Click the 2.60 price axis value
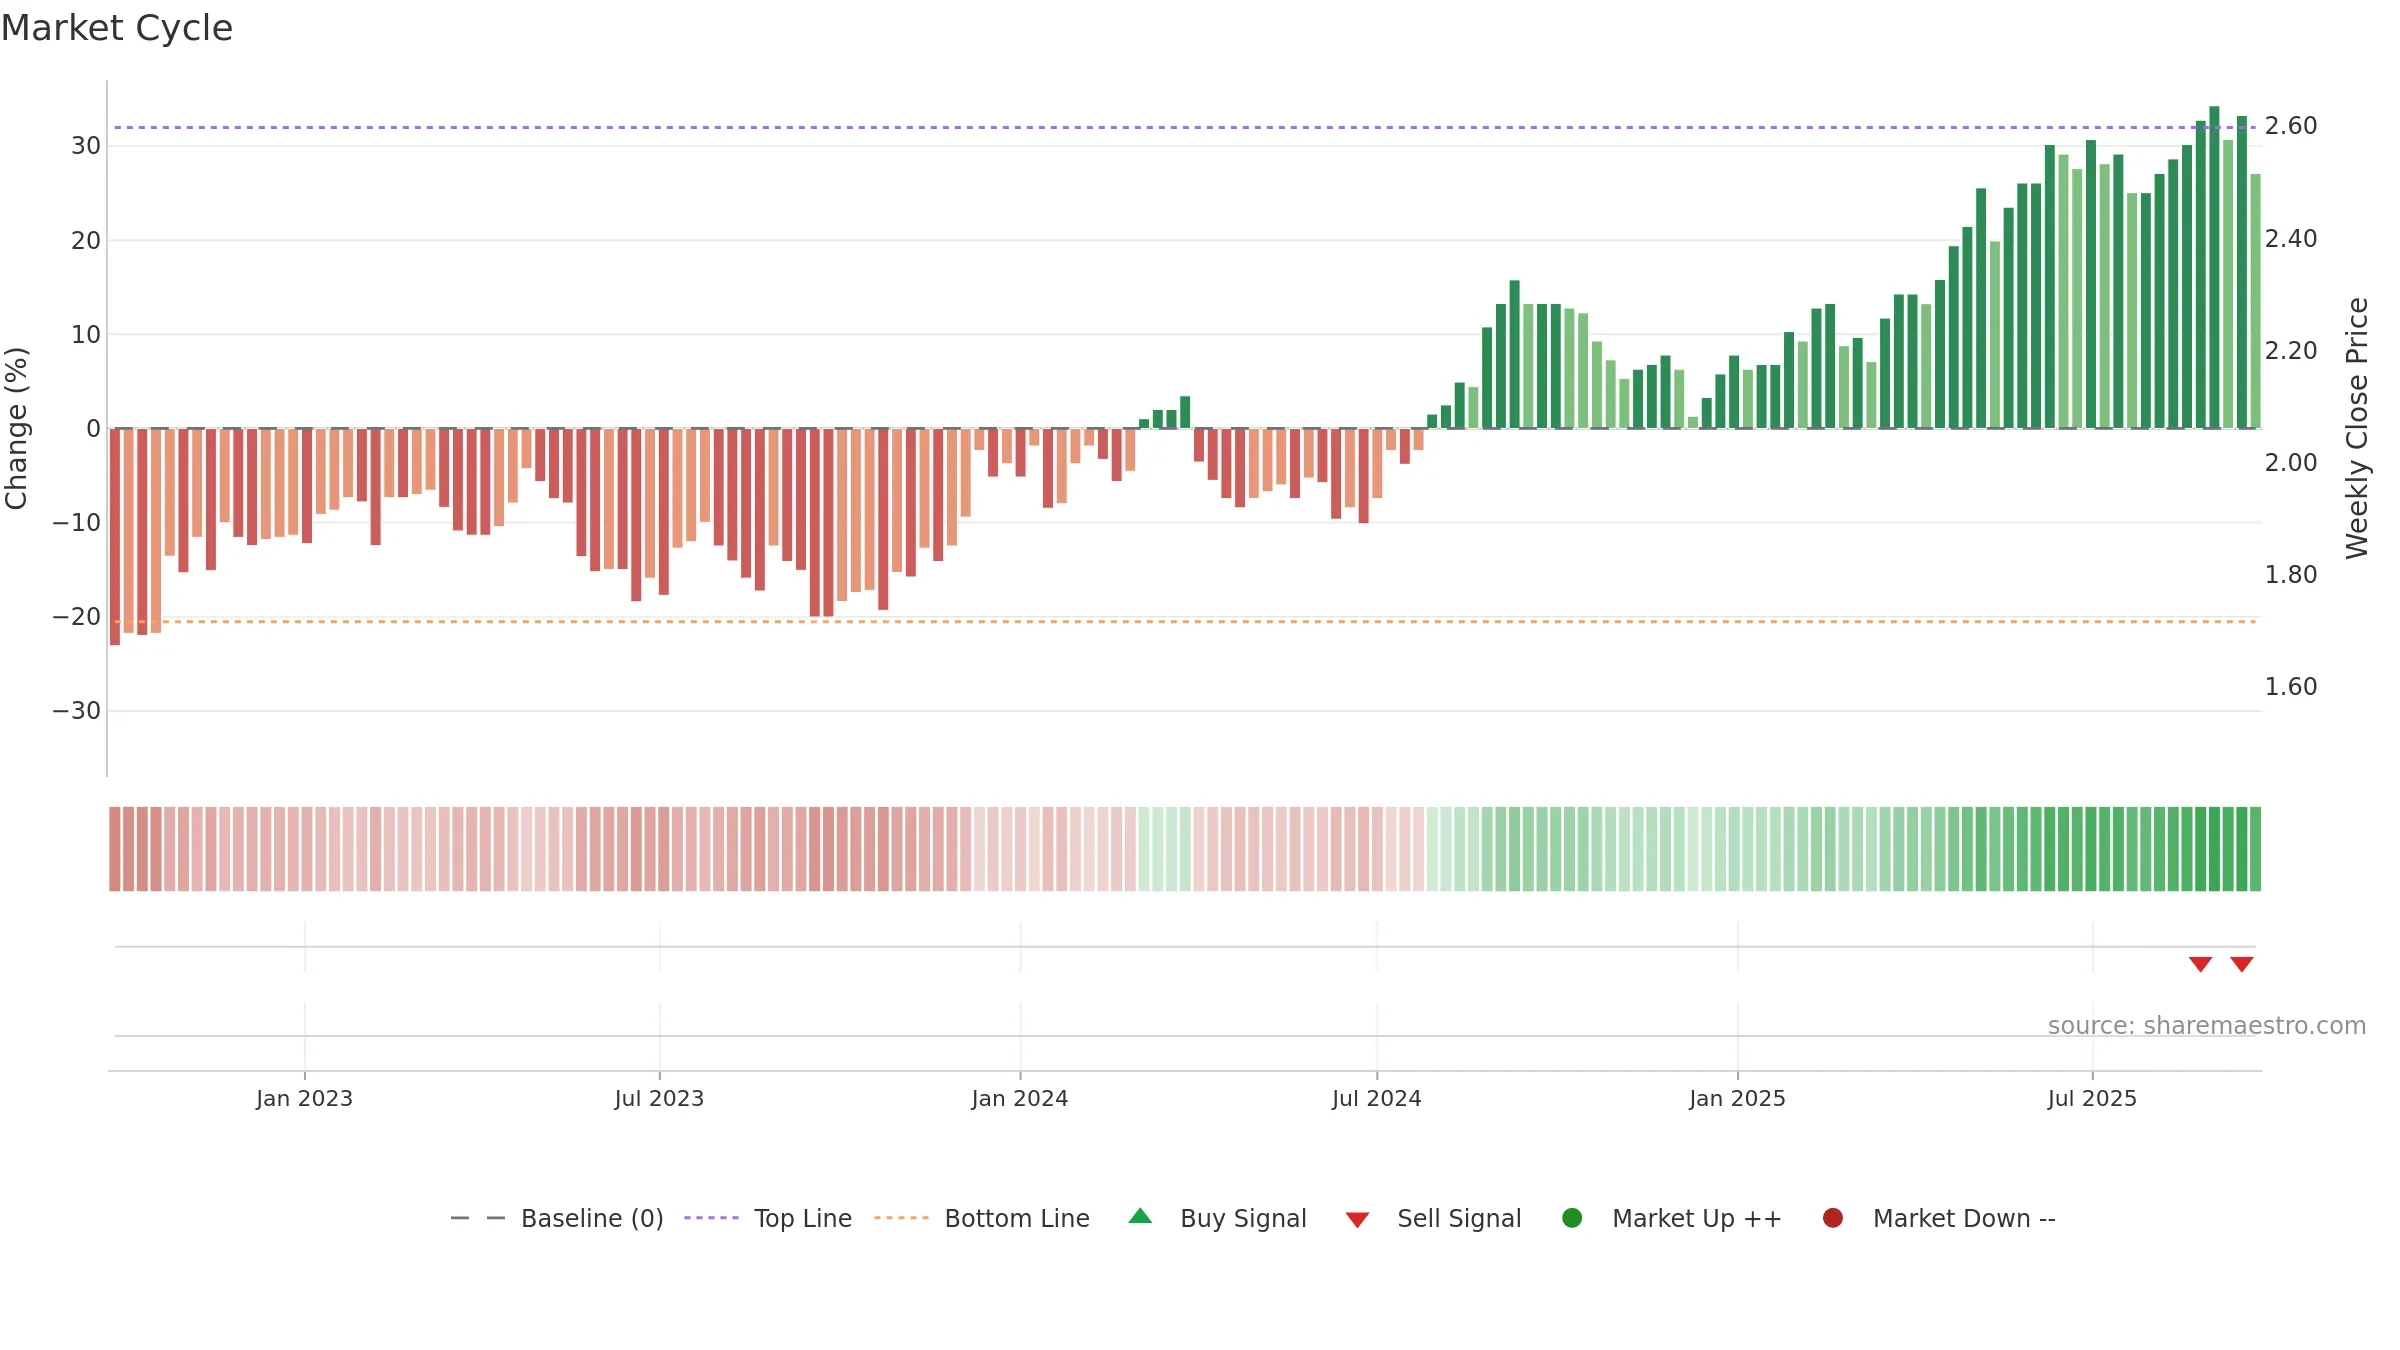 coord(2291,126)
